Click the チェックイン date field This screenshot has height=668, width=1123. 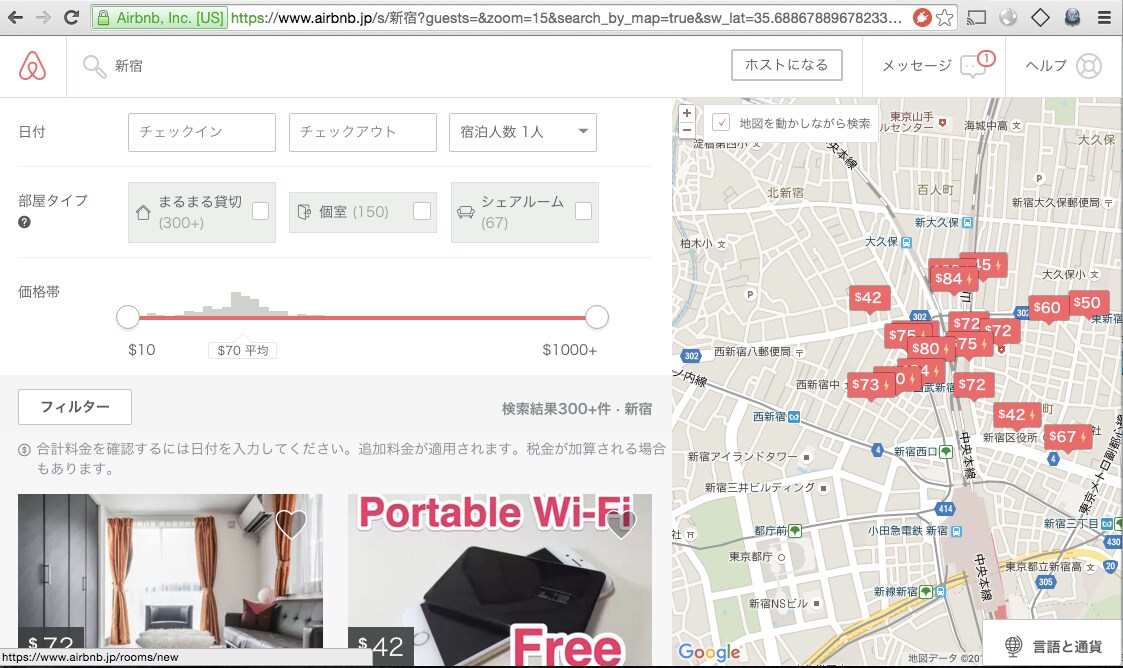tap(202, 132)
